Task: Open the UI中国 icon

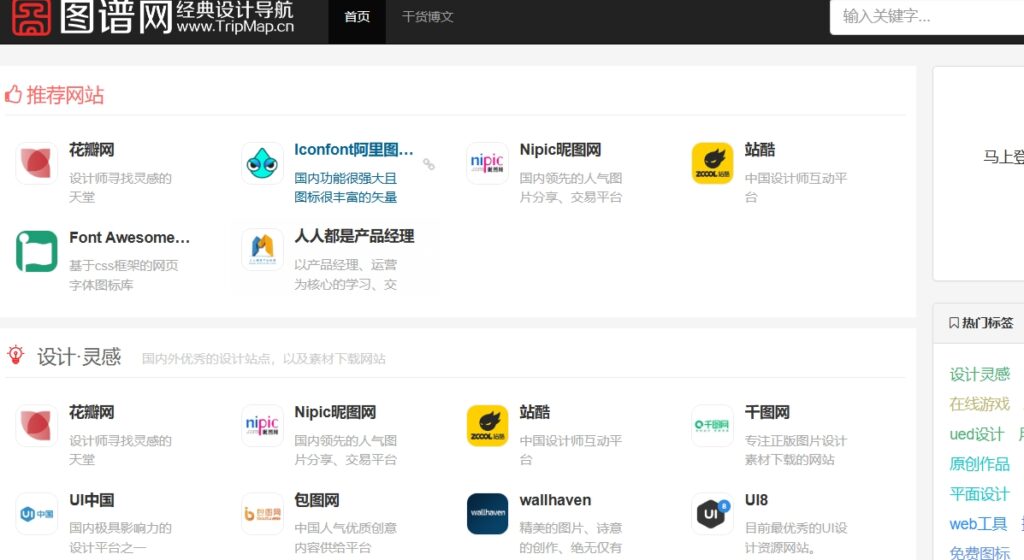Action: tap(37, 514)
